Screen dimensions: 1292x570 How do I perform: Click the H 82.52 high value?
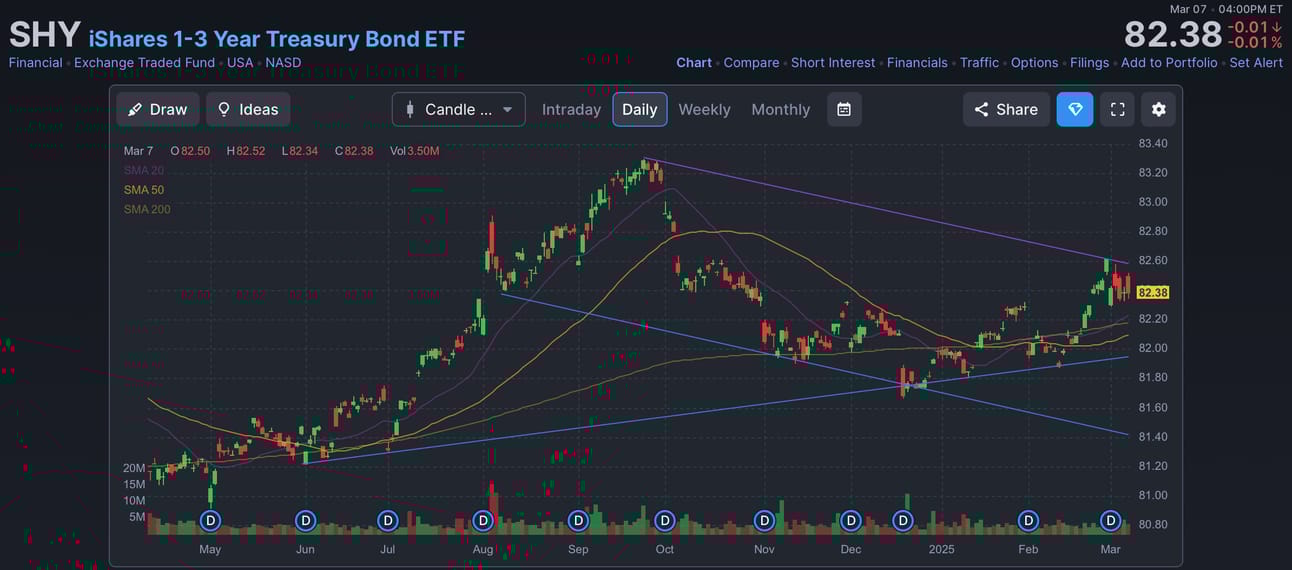pos(246,151)
